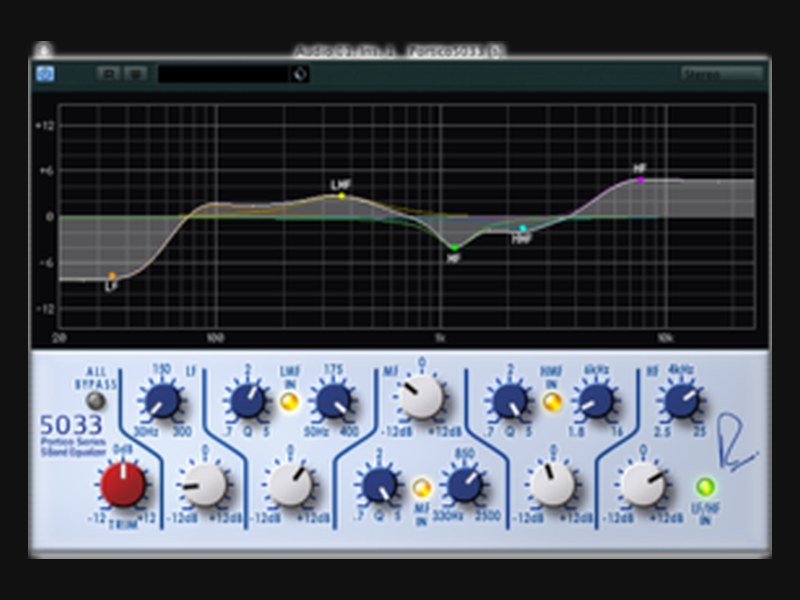Select the magenta HF node on the graph
The image size is (800, 600).
tap(641, 180)
